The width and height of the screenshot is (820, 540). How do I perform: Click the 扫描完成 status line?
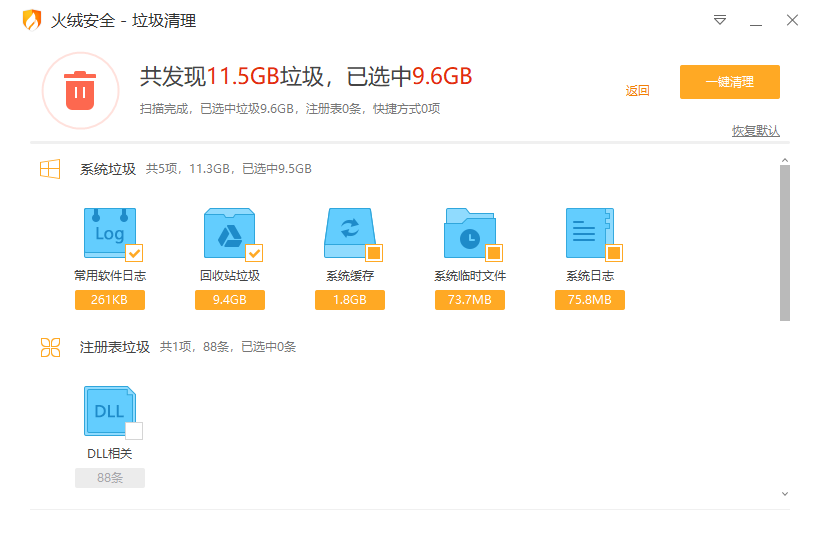pyautogui.click(x=290, y=109)
